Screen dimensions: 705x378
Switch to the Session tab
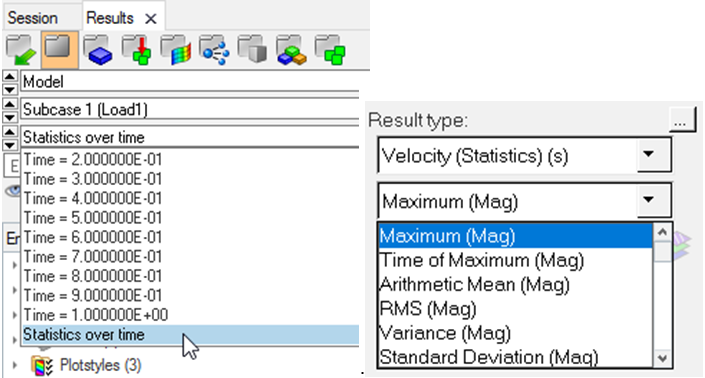[x=32, y=18]
